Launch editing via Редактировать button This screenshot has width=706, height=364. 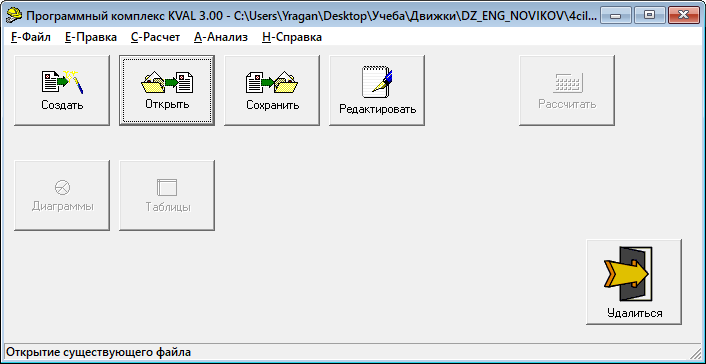(377, 91)
